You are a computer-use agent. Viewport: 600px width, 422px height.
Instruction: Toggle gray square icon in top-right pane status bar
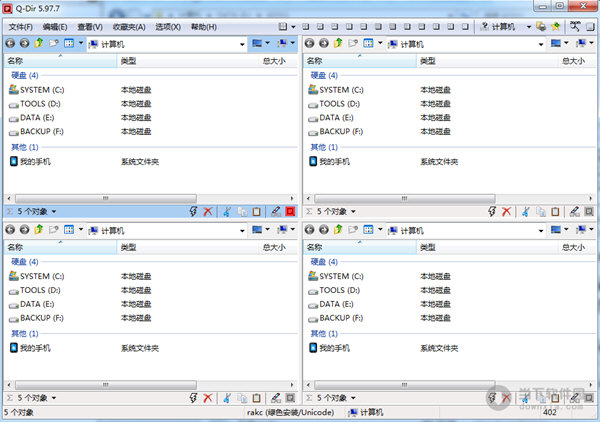589,212
